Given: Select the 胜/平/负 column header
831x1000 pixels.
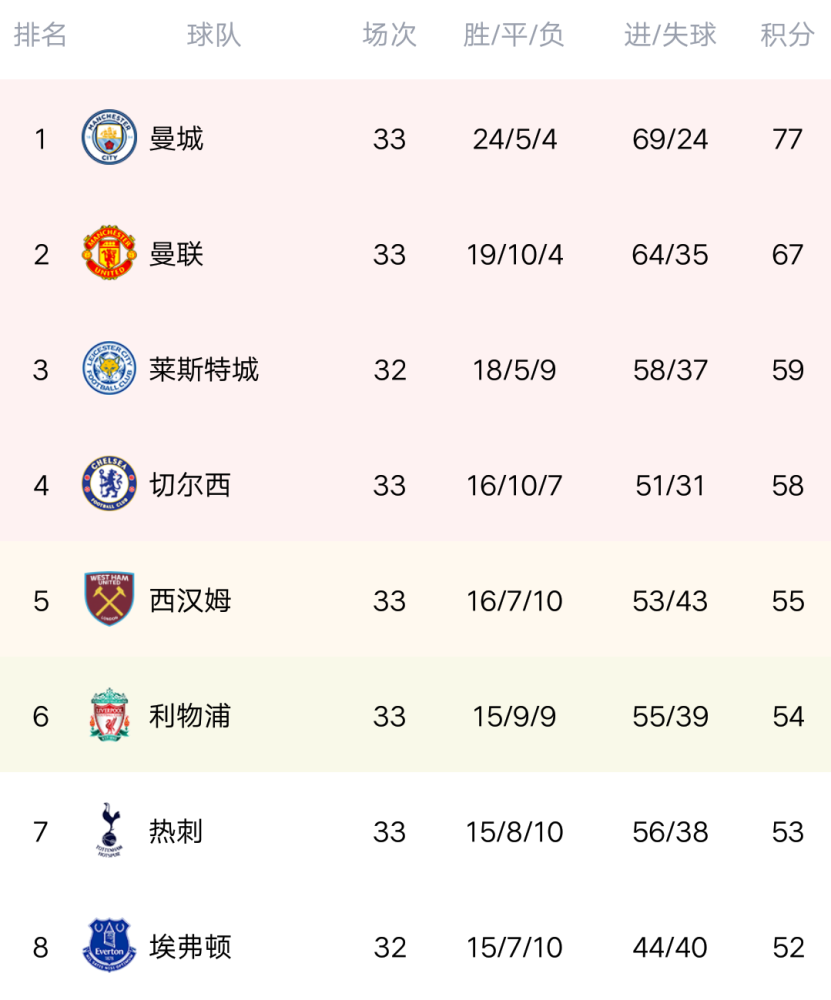Looking at the screenshot, I should click(x=514, y=35).
